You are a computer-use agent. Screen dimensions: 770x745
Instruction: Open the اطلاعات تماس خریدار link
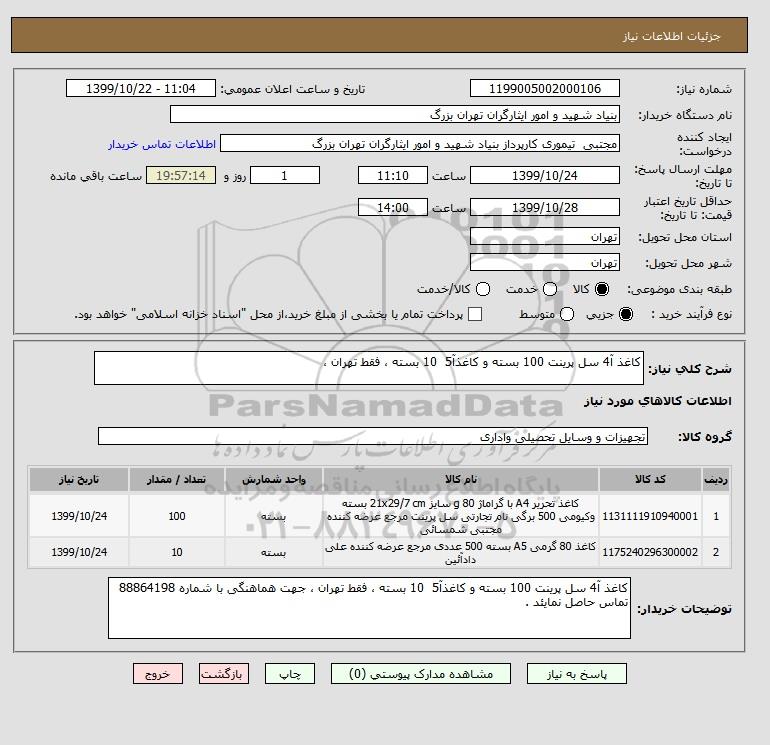(162, 144)
